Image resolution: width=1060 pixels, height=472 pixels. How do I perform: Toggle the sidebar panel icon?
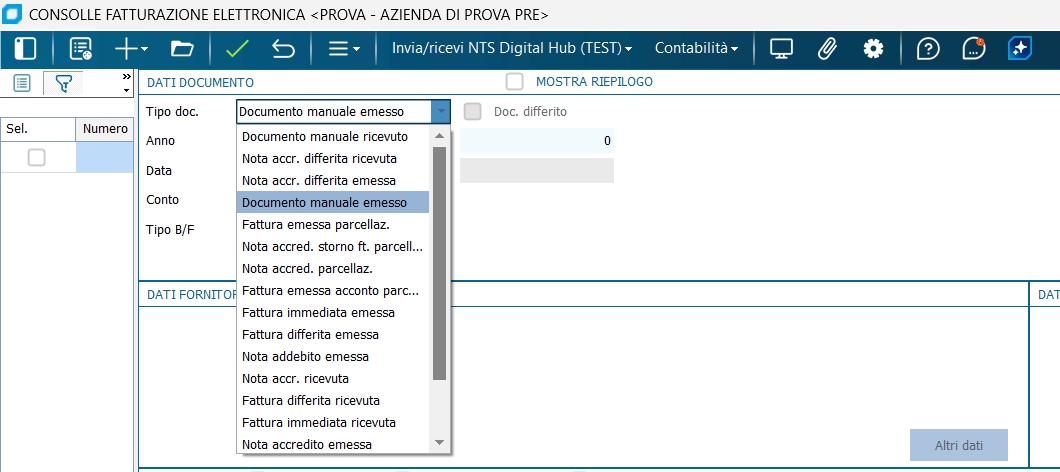click(26, 48)
